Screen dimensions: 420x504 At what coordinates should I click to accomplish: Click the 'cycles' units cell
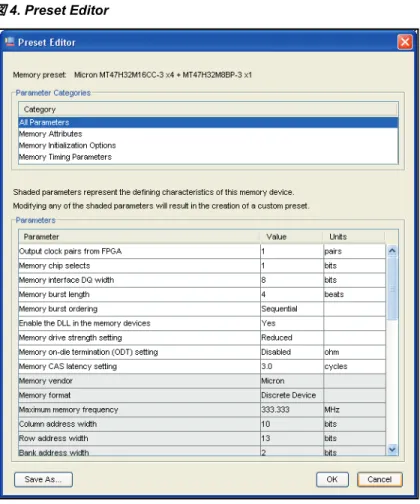(x=355, y=366)
